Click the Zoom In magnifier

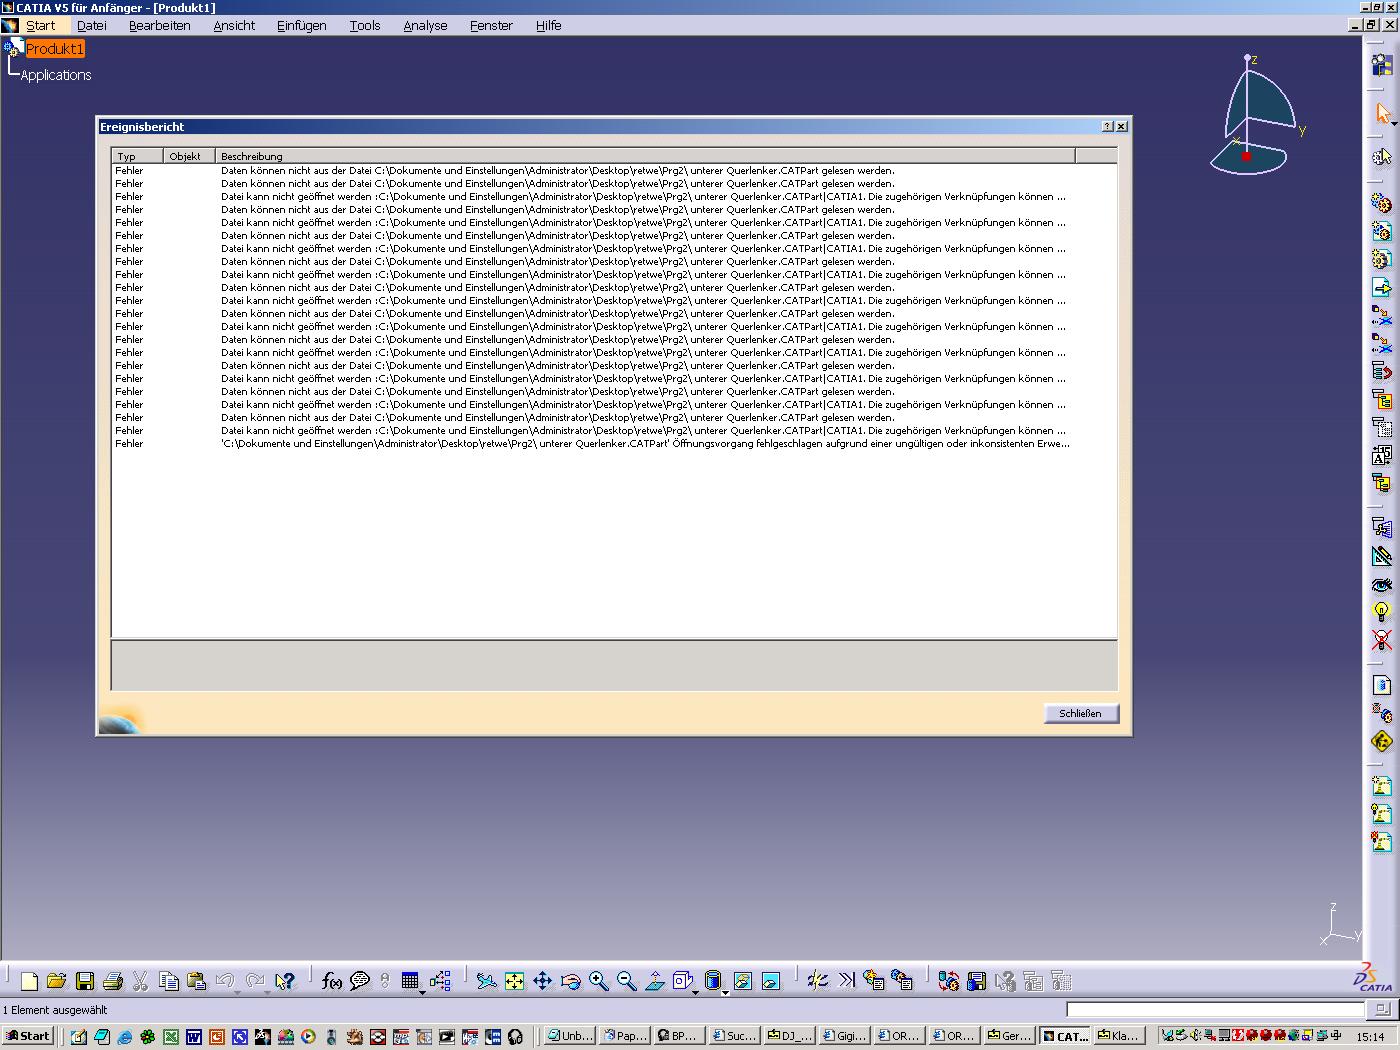[598, 981]
